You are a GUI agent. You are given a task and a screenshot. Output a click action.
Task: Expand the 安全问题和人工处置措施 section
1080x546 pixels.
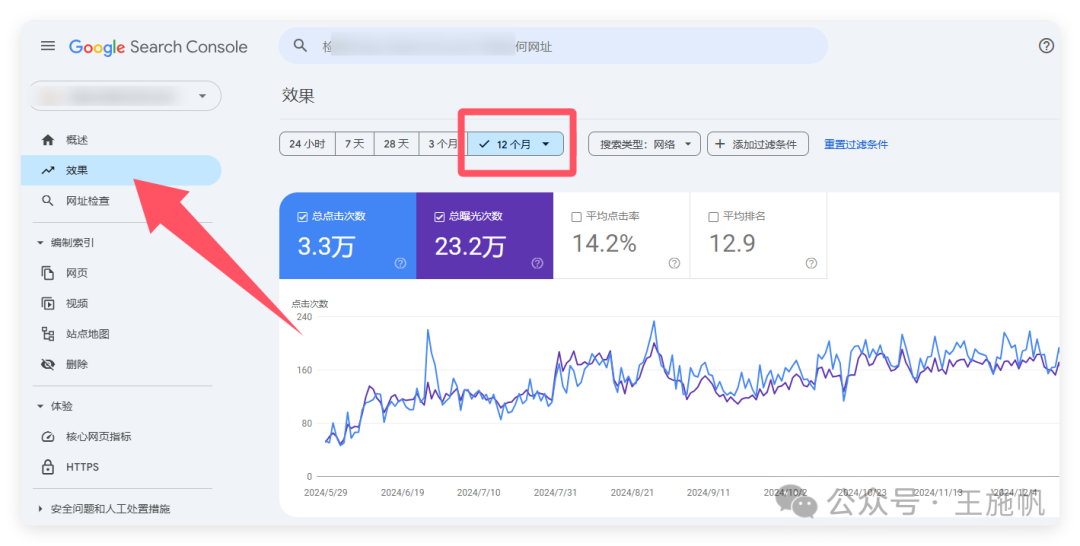point(39,509)
